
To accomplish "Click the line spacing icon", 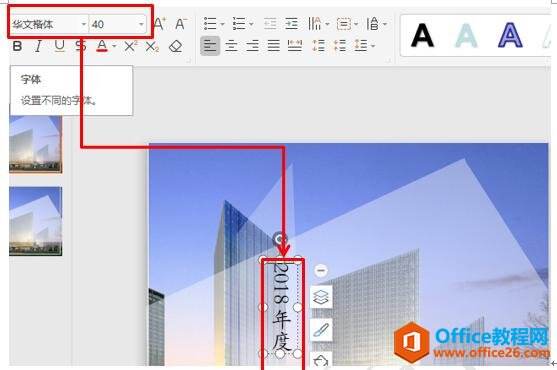I will point(361,46).
